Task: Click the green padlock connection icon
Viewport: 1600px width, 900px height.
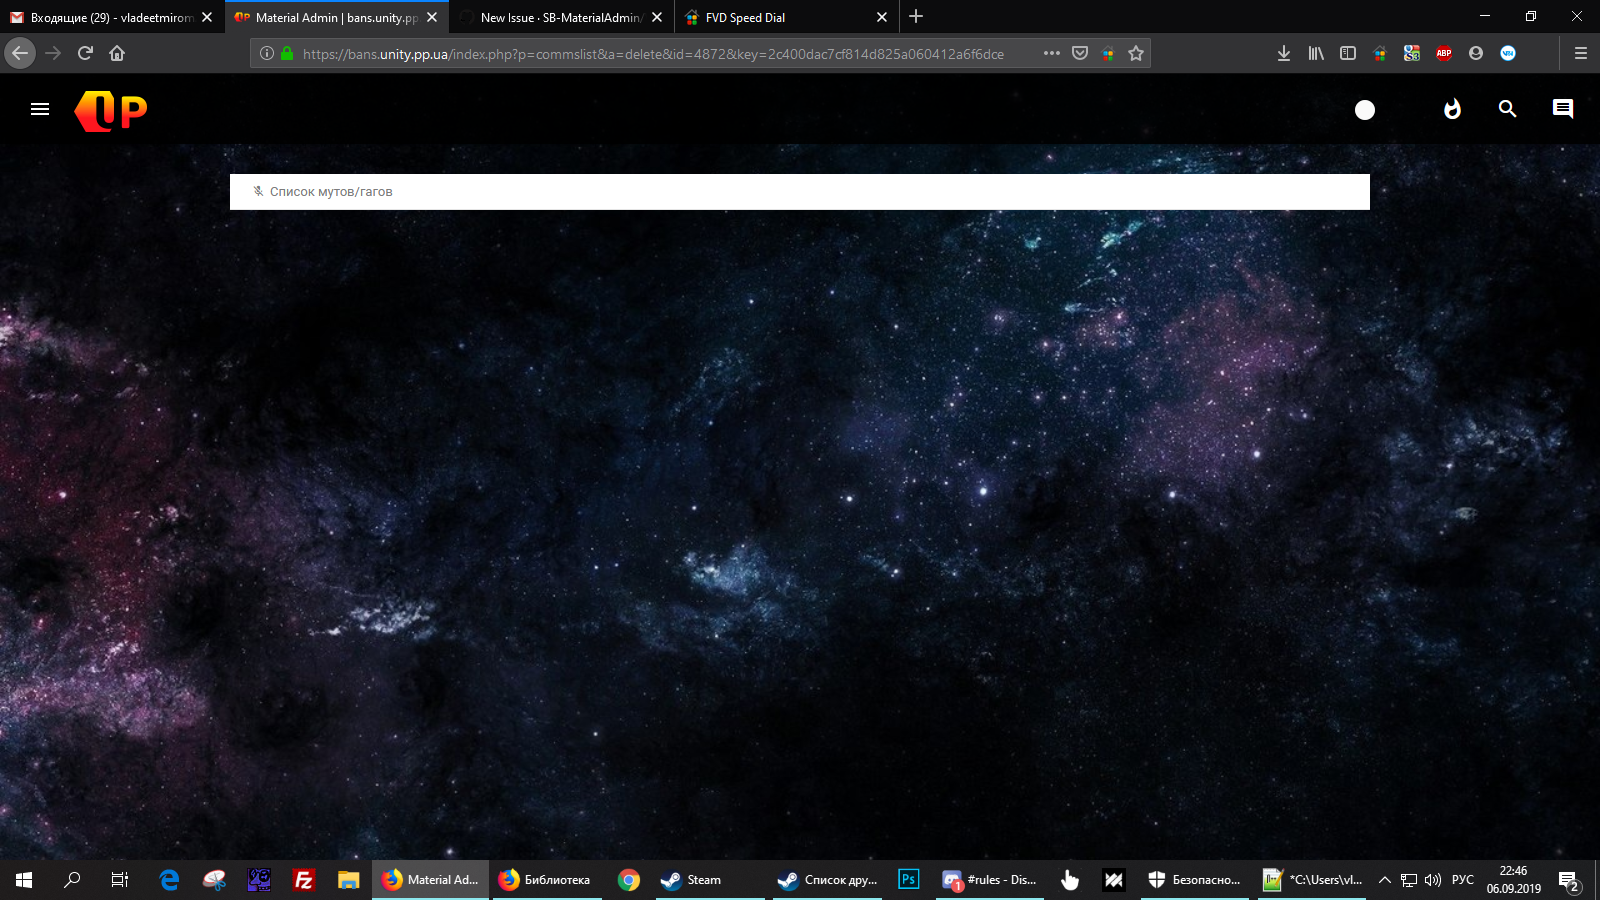Action: point(287,53)
